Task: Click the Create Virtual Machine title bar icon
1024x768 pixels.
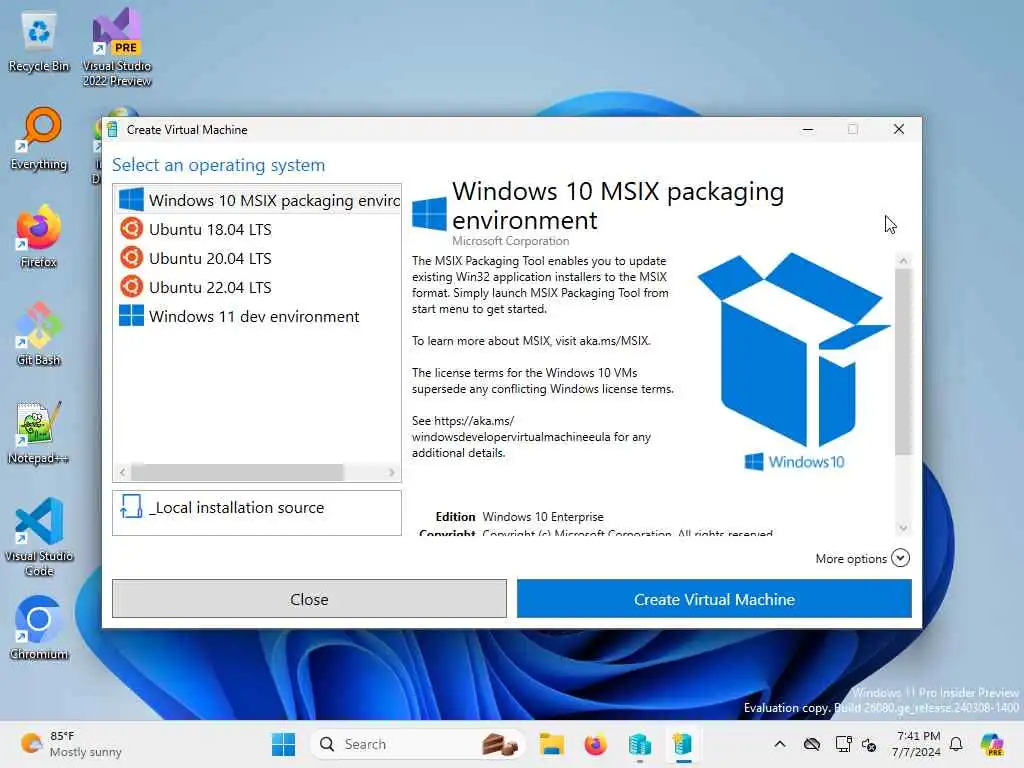Action: pyautogui.click(x=112, y=129)
